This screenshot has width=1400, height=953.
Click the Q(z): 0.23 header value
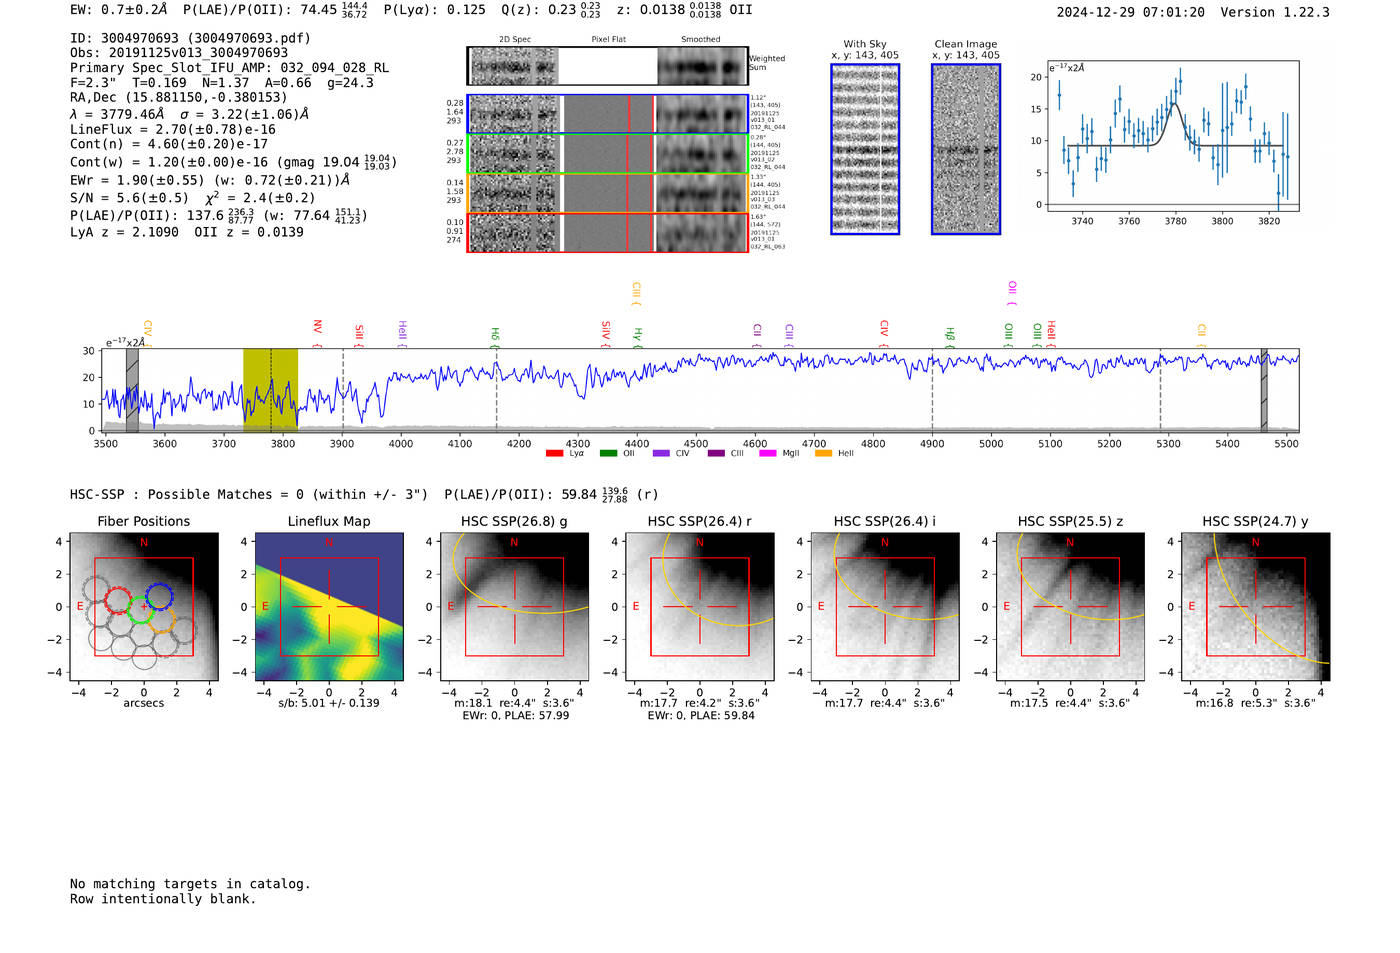[551, 10]
